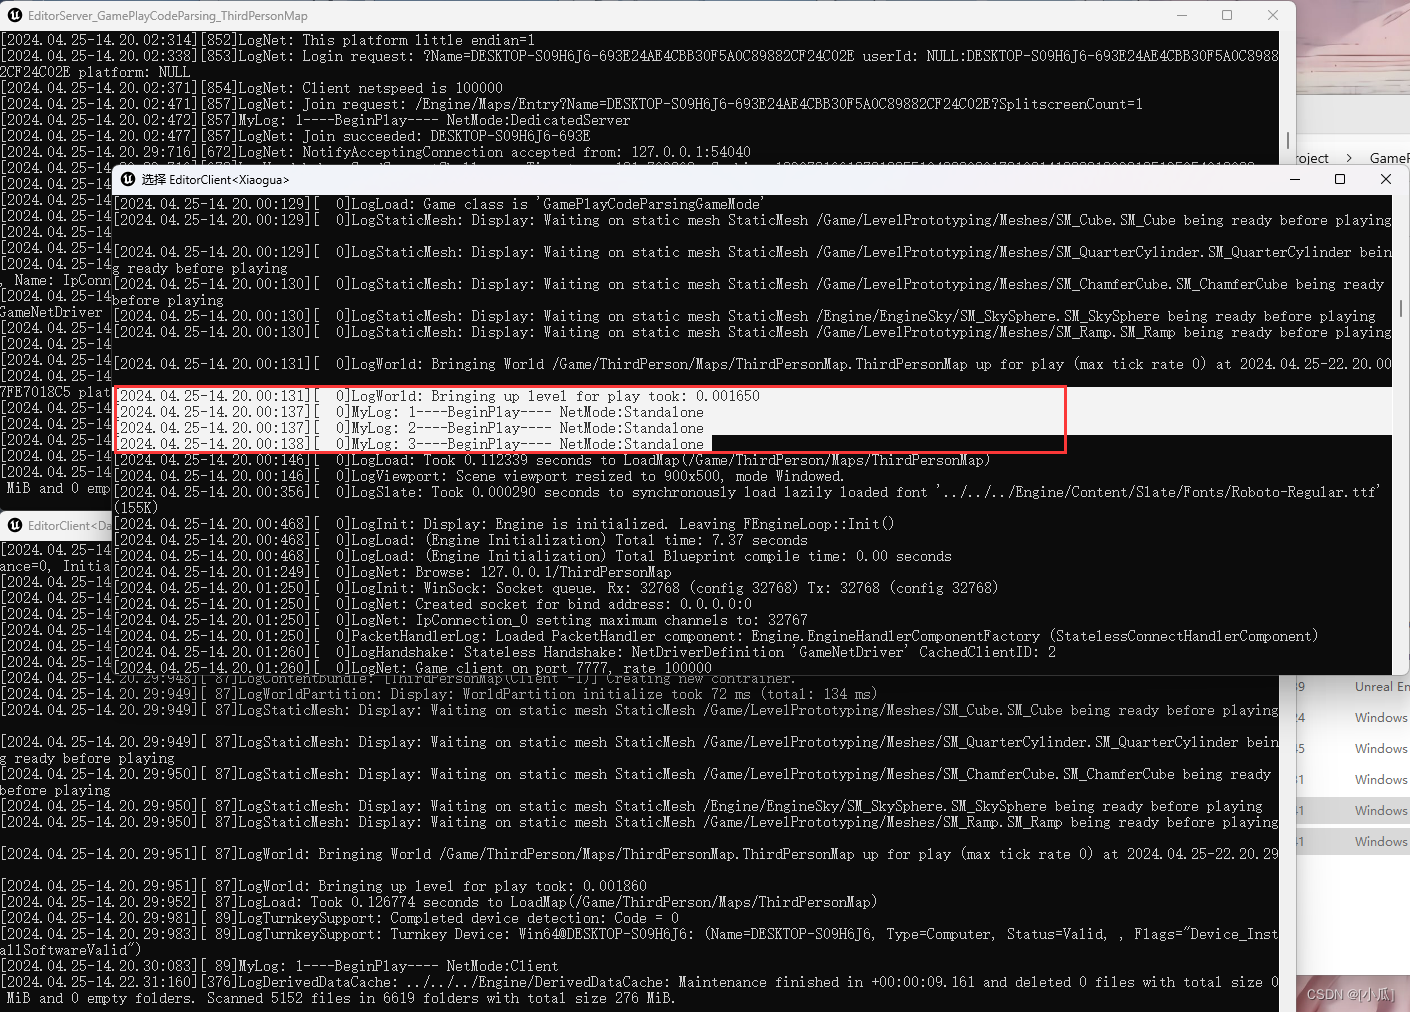This screenshot has width=1410, height=1012.
Task: Click 'WorldPartition initialize took 72 ms' line
Action: pos(439,694)
